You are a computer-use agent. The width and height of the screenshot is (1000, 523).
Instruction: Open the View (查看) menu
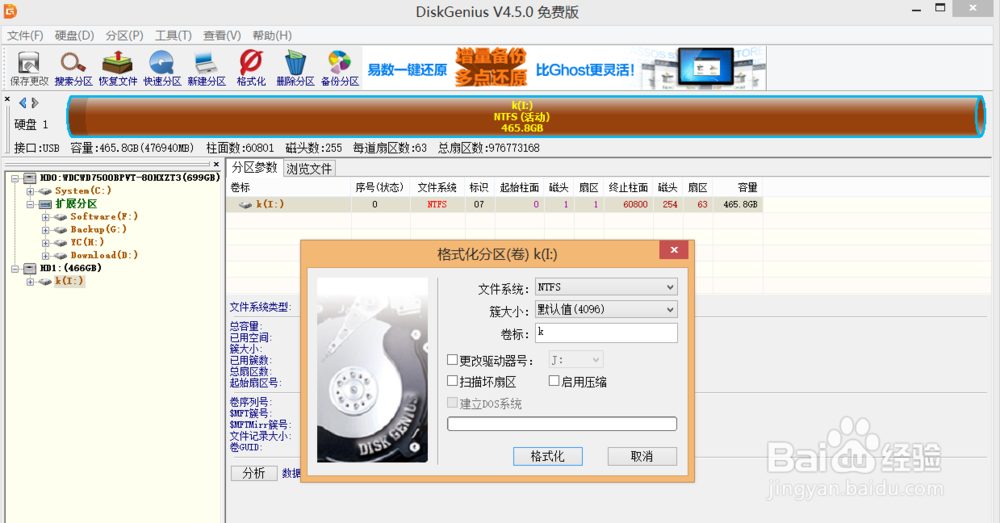pyautogui.click(x=222, y=36)
